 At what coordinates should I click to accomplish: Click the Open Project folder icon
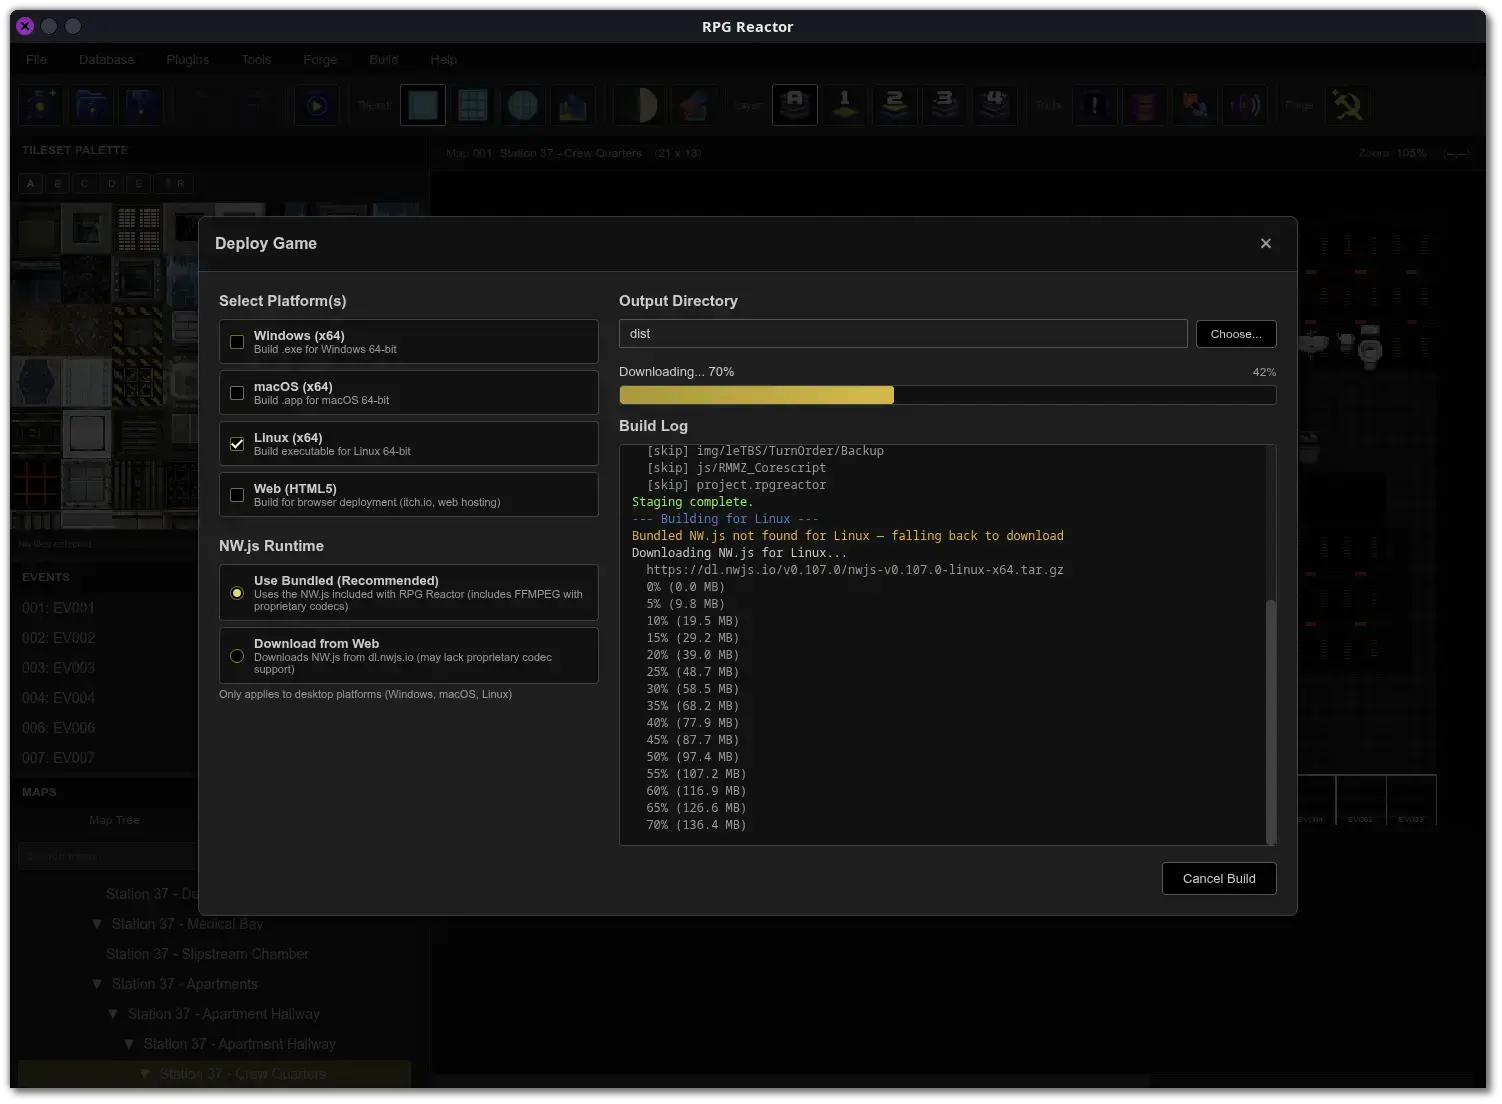pos(91,105)
